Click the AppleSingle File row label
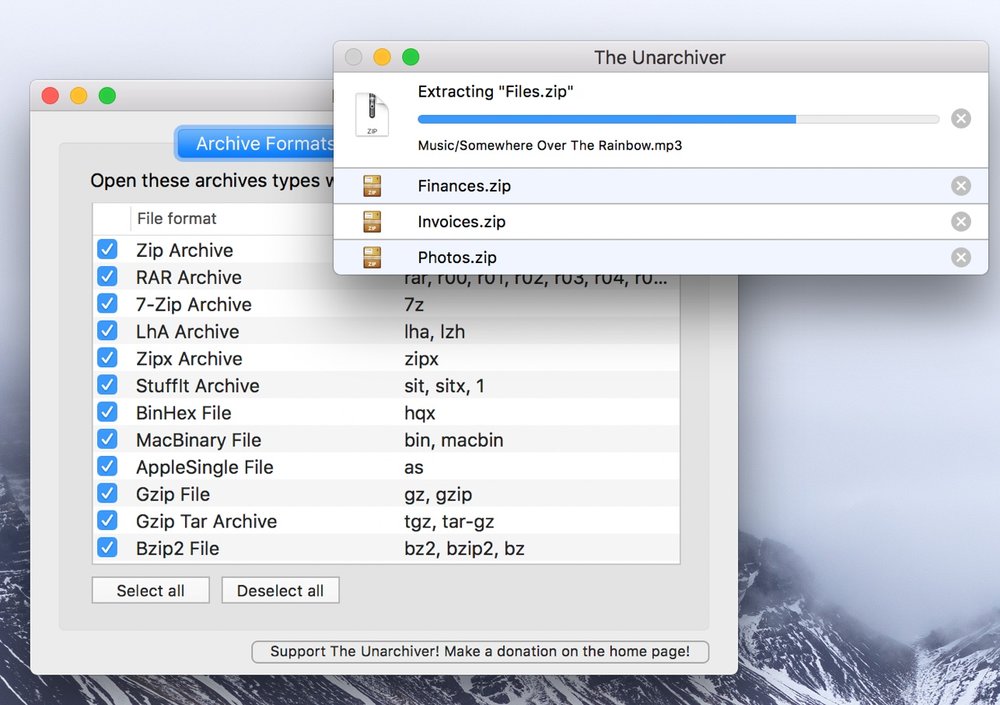The image size is (1000, 705). coord(205,467)
